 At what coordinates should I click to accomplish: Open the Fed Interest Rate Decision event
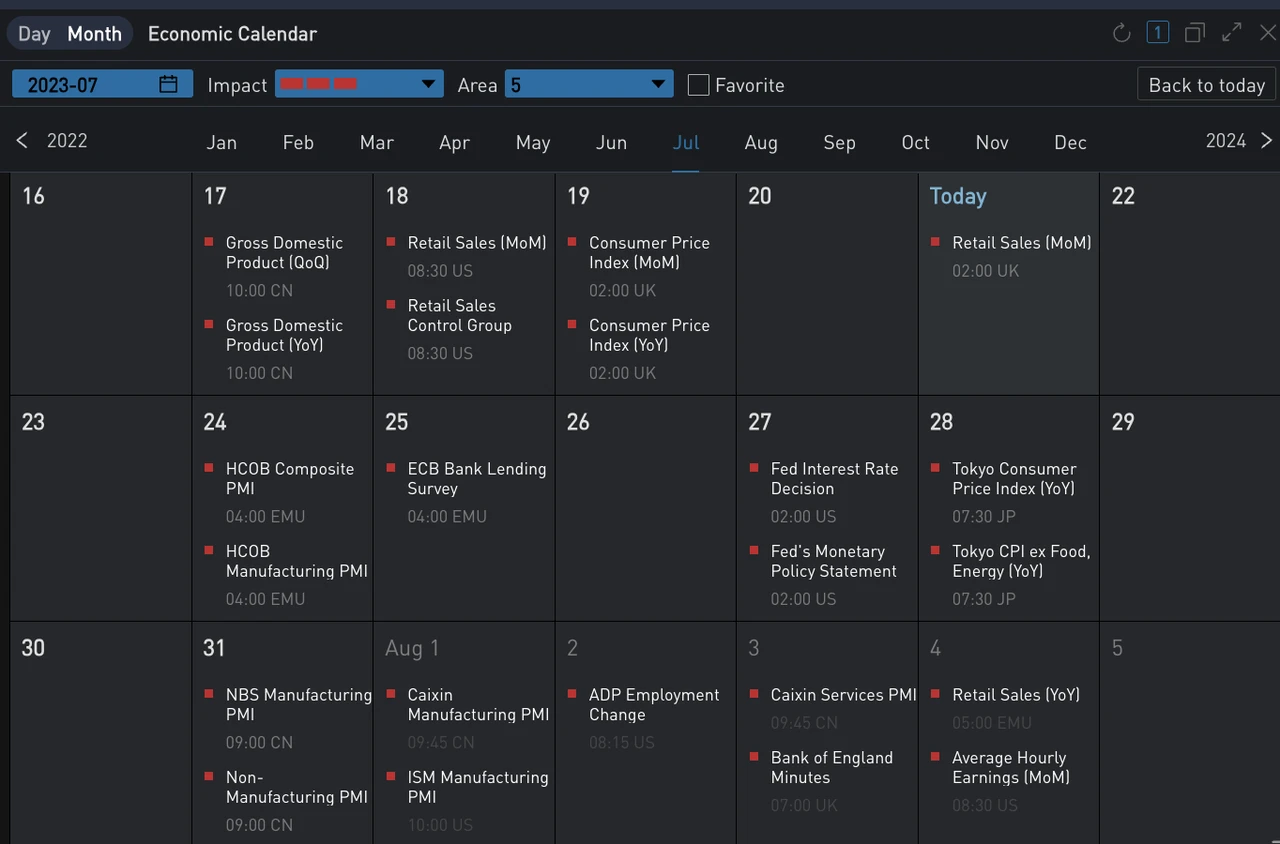[x=834, y=478]
